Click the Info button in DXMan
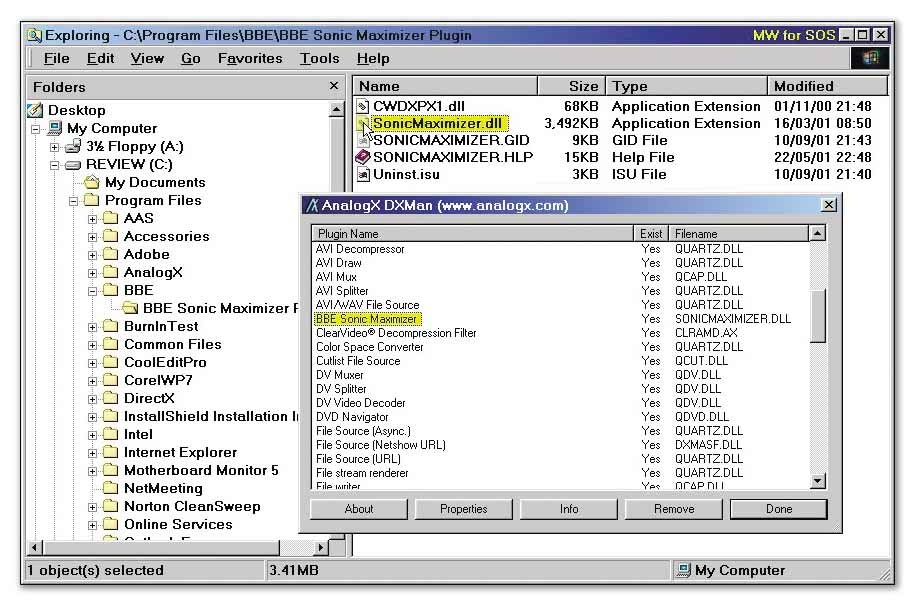The height and width of the screenshot is (611, 924). (x=569, y=509)
